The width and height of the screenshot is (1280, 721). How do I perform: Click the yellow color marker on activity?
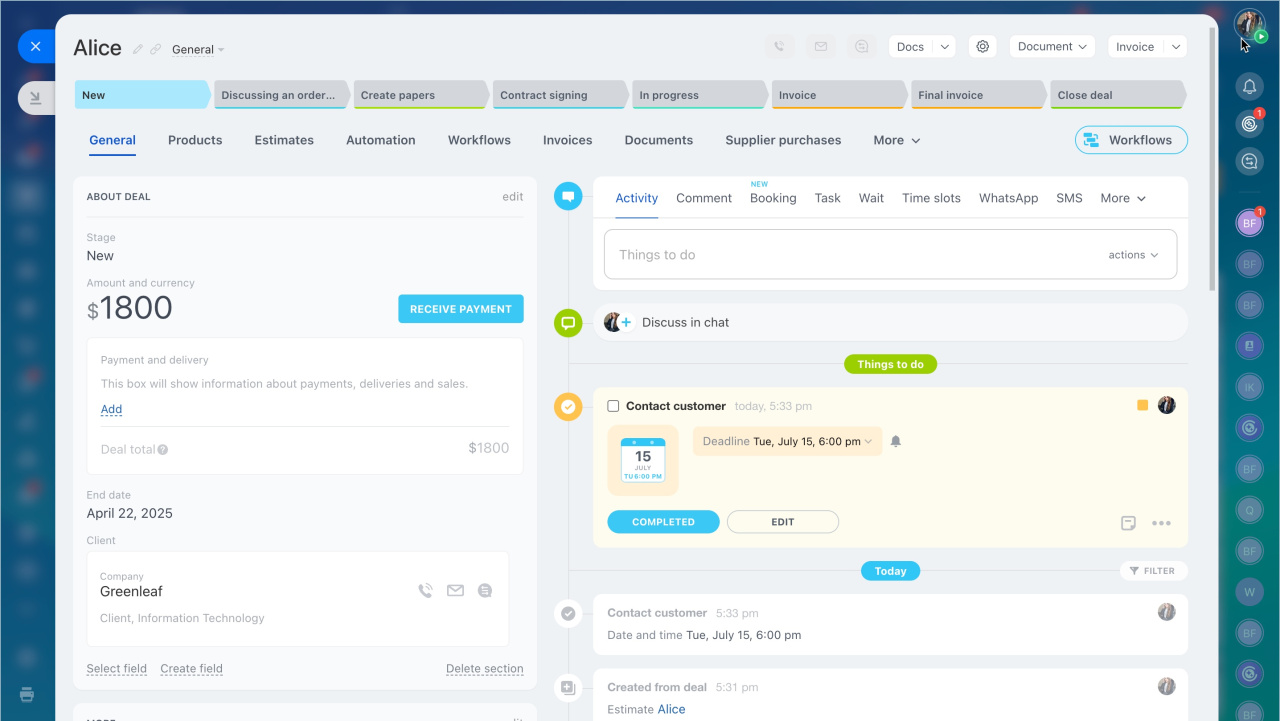(x=1142, y=405)
